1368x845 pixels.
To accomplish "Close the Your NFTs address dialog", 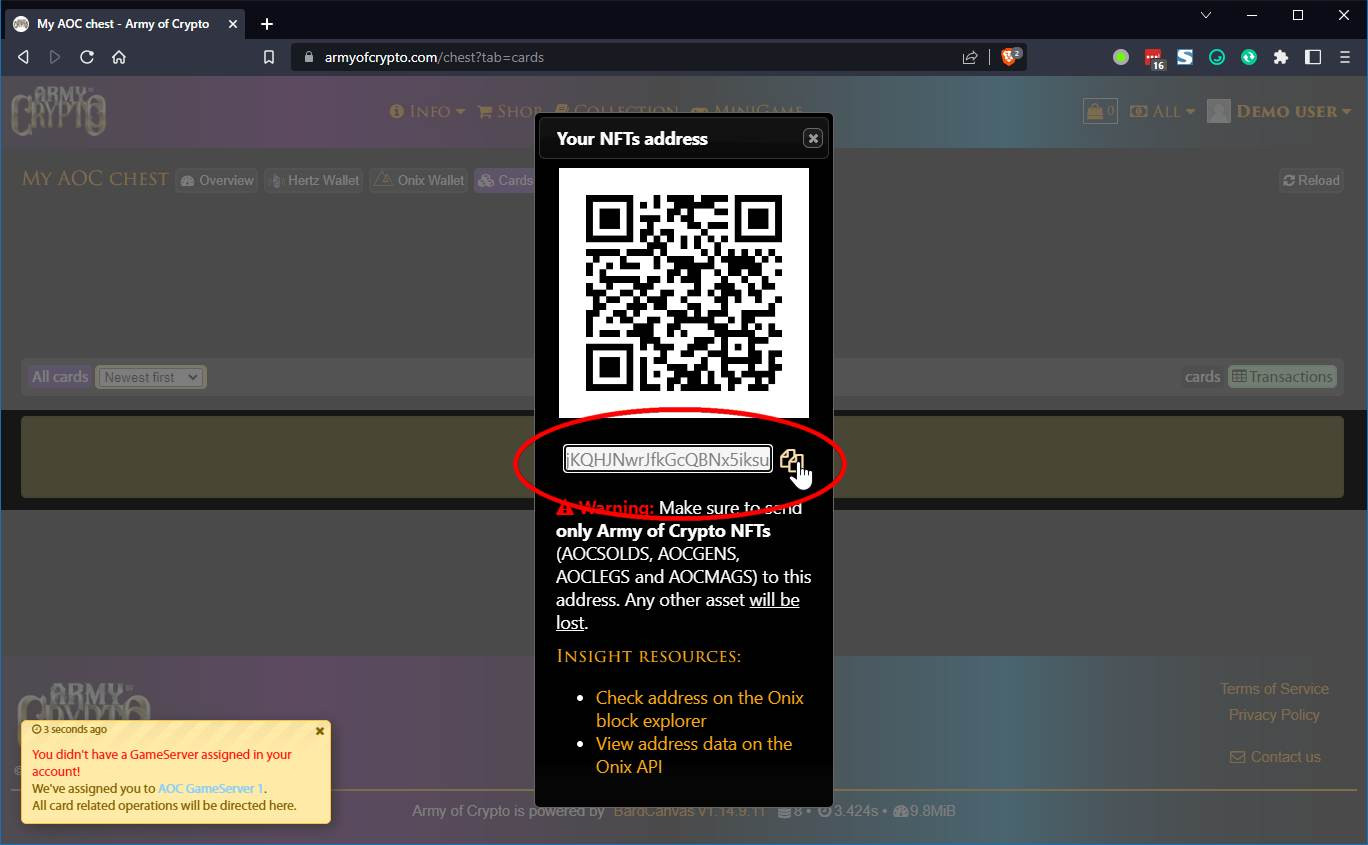I will tap(813, 139).
